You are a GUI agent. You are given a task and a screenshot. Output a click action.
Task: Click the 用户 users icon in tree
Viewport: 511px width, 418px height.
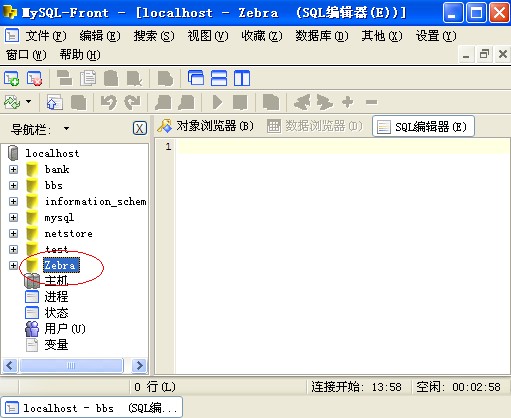(32, 329)
